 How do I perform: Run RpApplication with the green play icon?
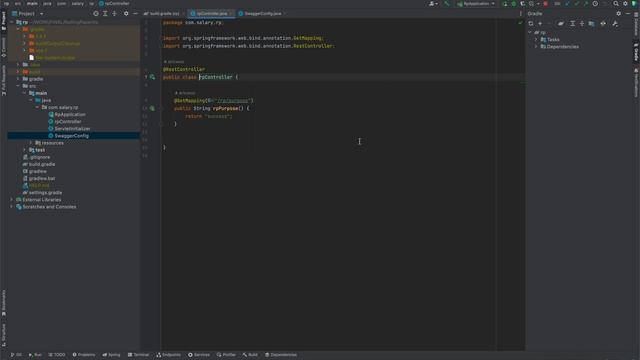point(506,4)
